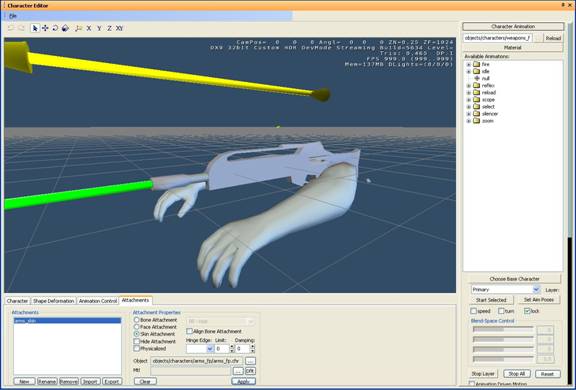Activate the rotate tool
Viewport: 576px width, 390px height.
coord(55,28)
